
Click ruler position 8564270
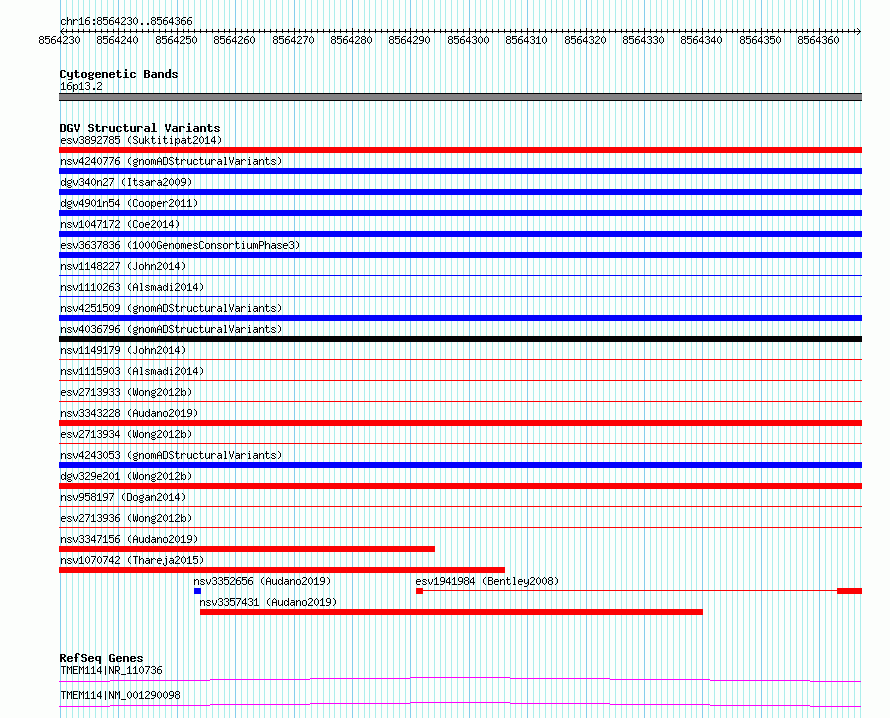click(x=293, y=40)
